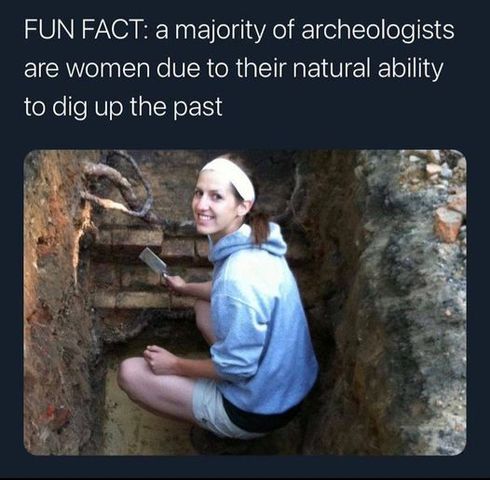Click the phrase "natural ability" in the tweet
The width and height of the screenshot is (490, 480).
pos(368,69)
